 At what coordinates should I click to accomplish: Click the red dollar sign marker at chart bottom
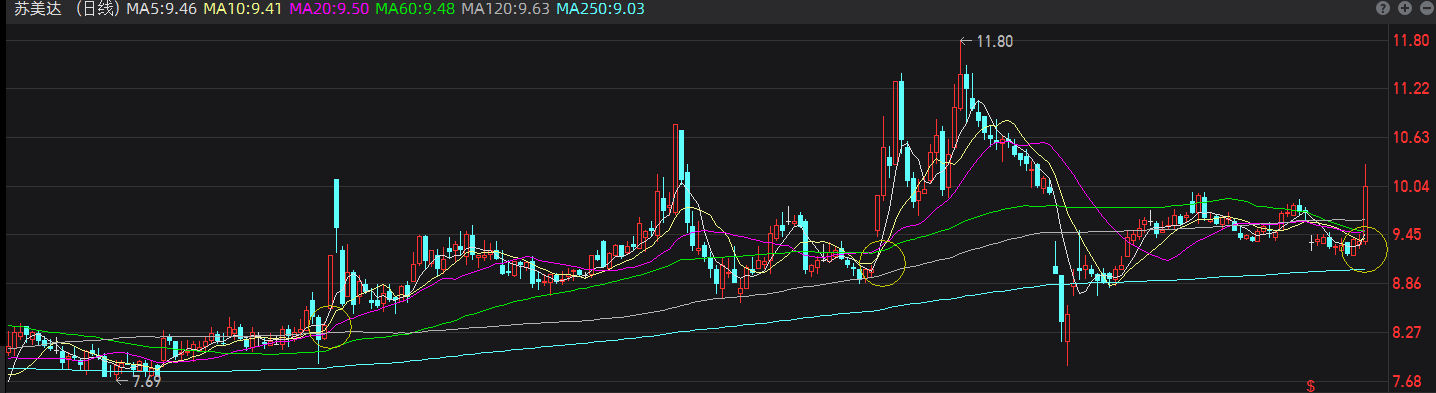tap(1310, 385)
